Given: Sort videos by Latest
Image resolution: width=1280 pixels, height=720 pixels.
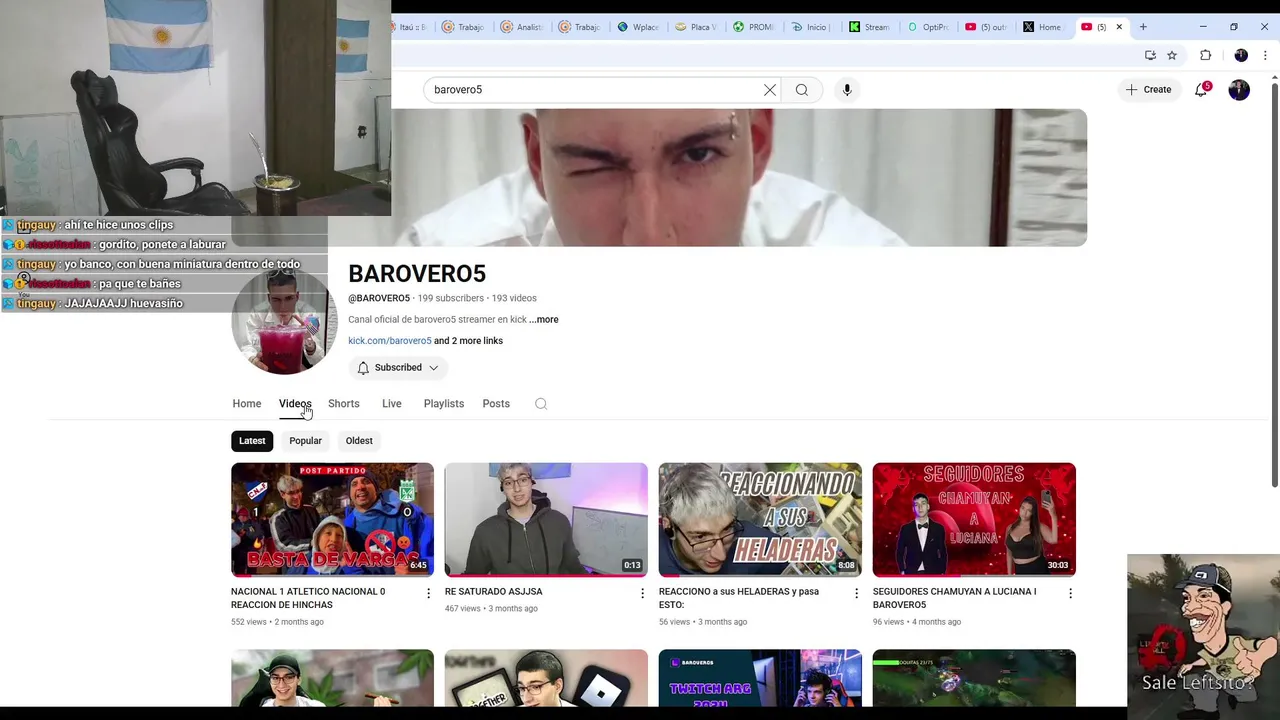Looking at the screenshot, I should (252, 441).
